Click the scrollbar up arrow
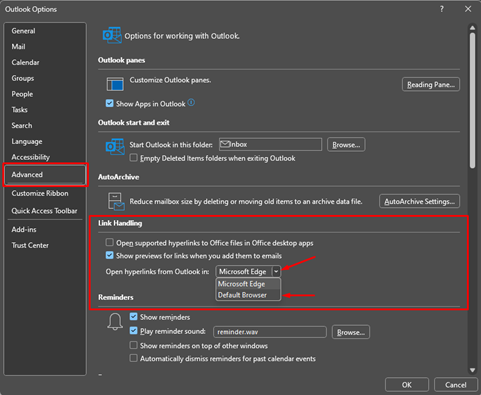 472,28
